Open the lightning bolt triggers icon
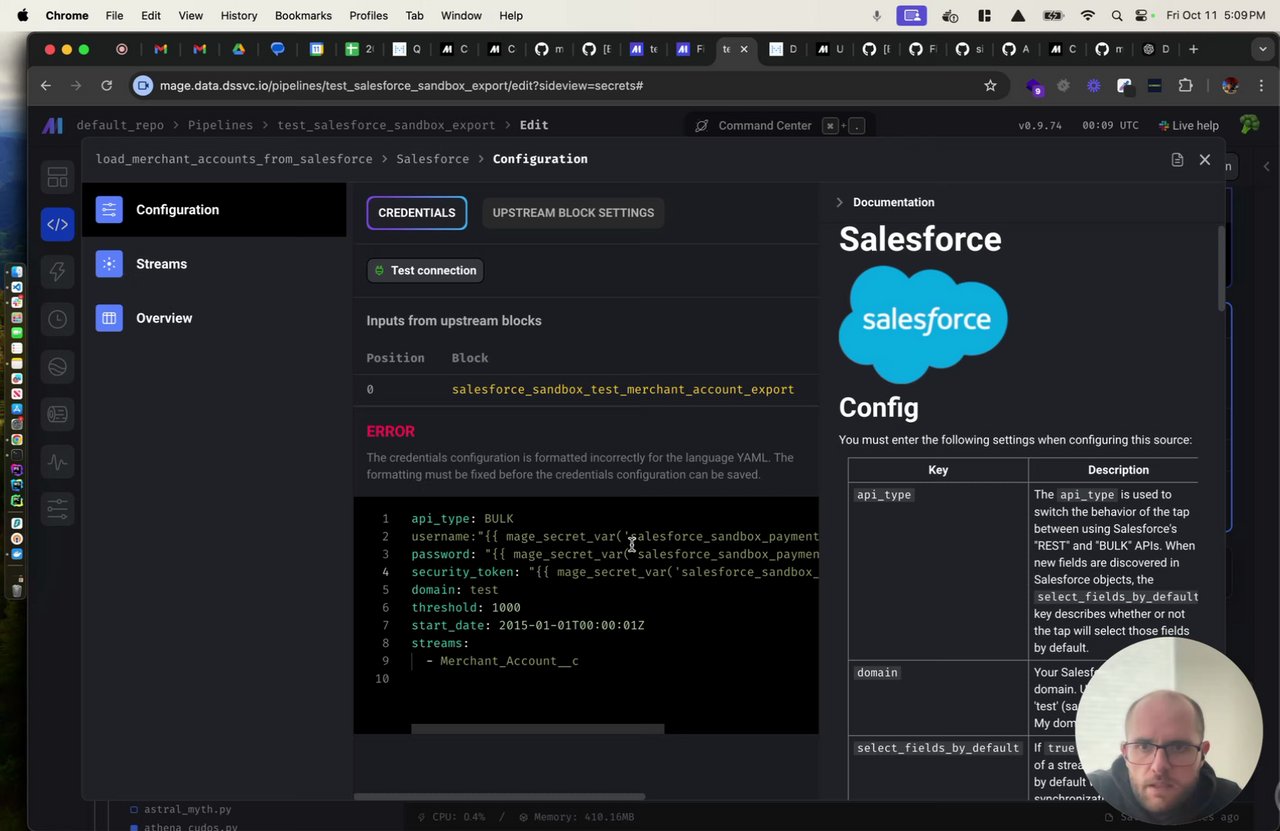Screen dimensions: 1280x831 [x=57, y=271]
